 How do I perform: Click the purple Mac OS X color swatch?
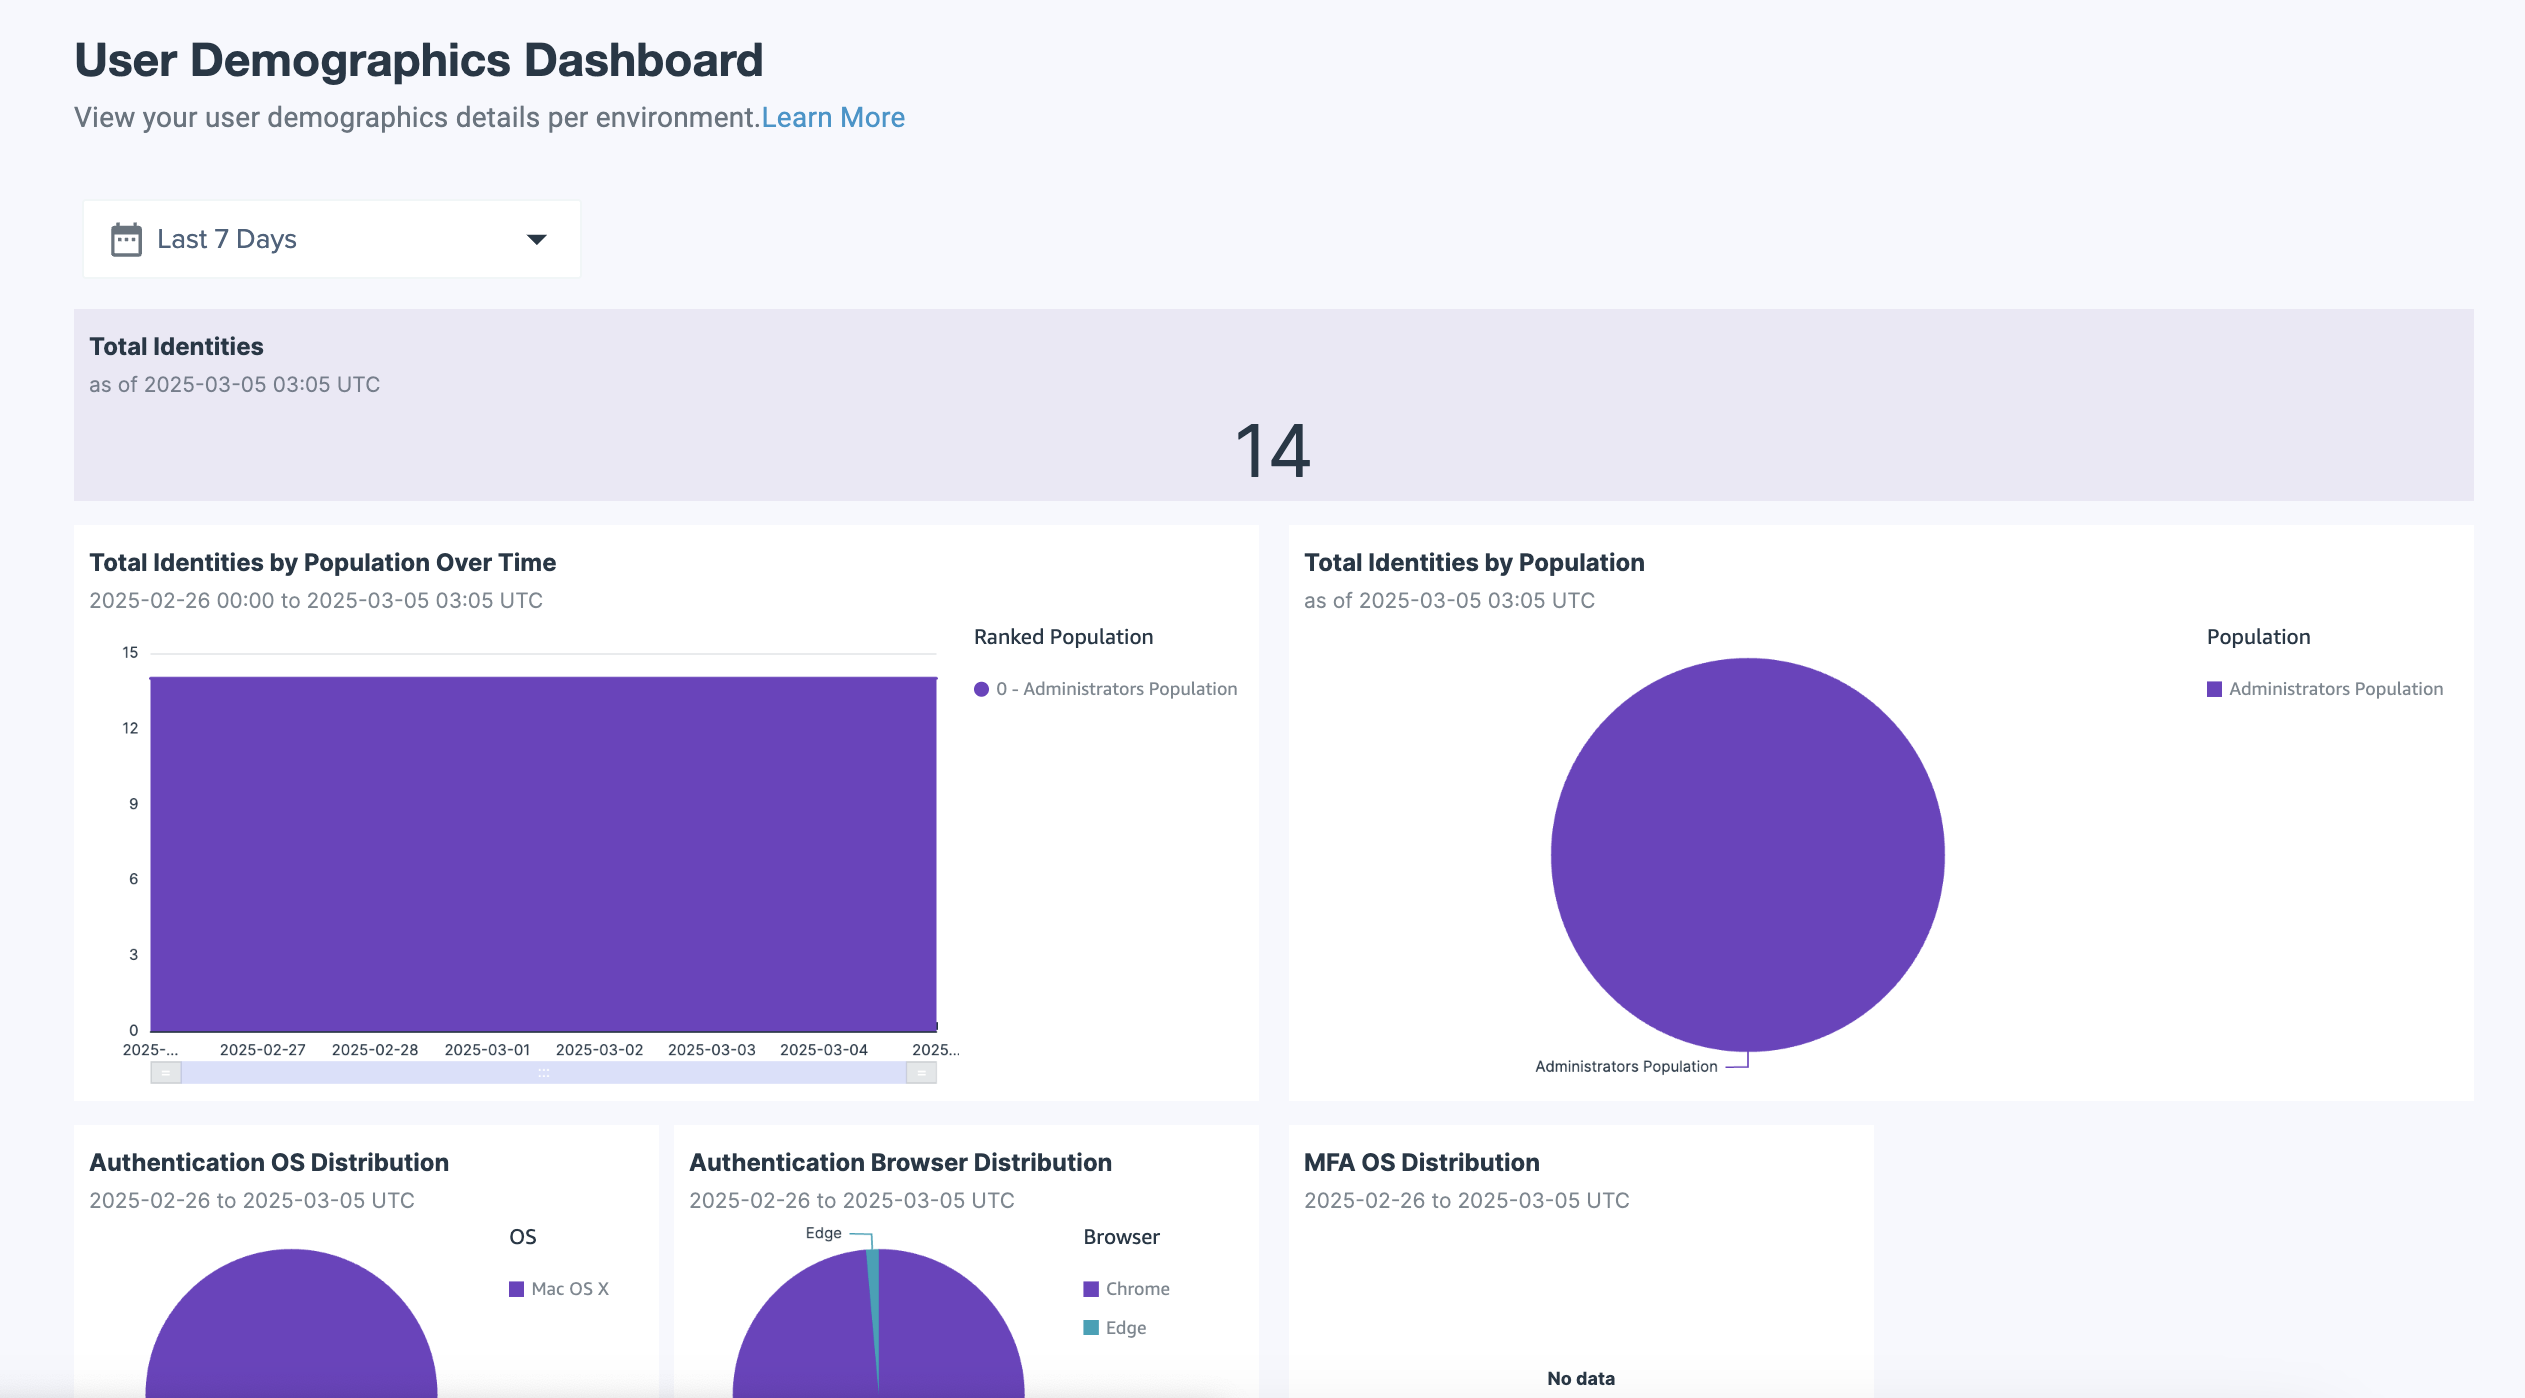516,1289
